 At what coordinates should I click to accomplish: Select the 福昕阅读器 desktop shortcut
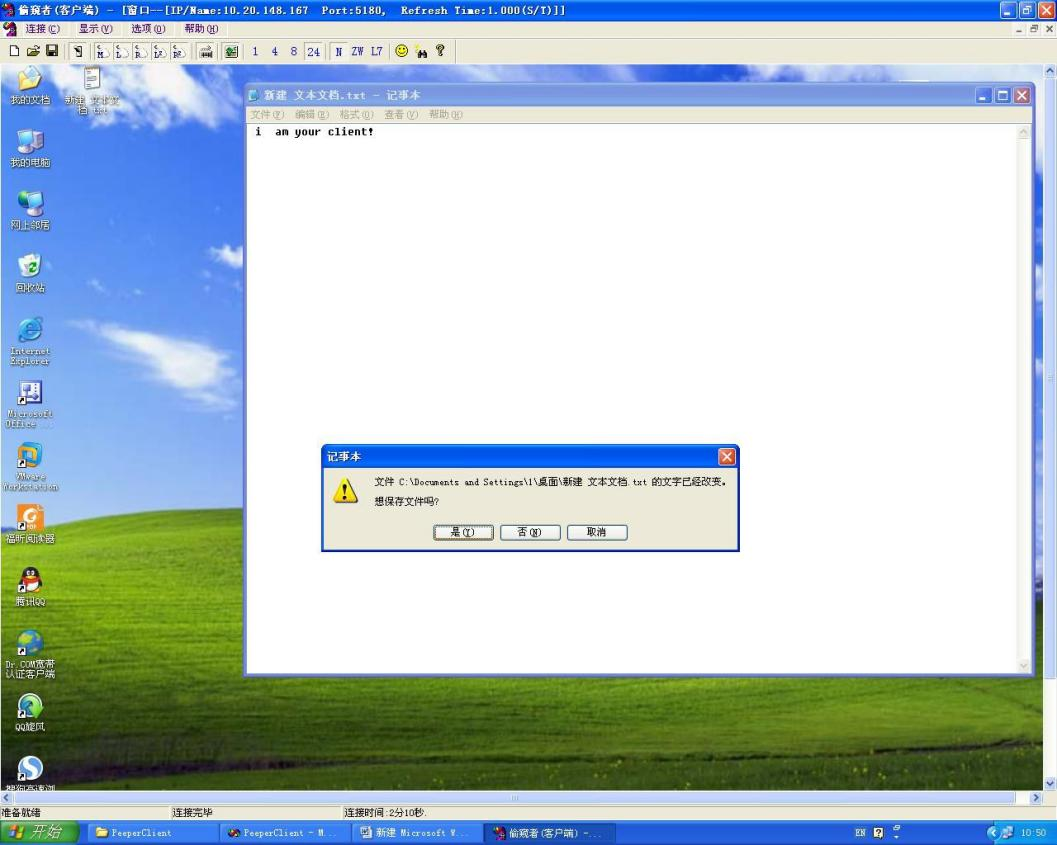(x=30, y=524)
